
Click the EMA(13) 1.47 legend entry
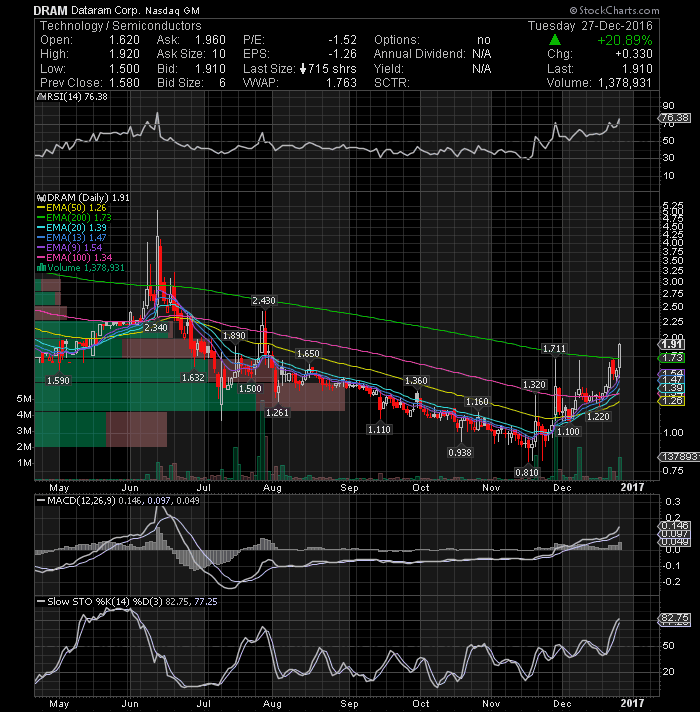pyautogui.click(x=72, y=238)
